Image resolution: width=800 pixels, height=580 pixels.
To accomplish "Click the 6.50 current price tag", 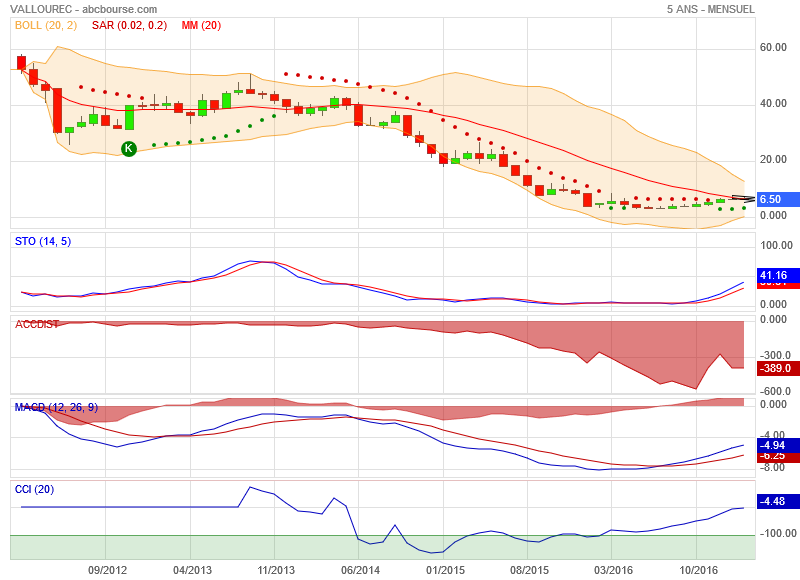I will pos(778,199).
